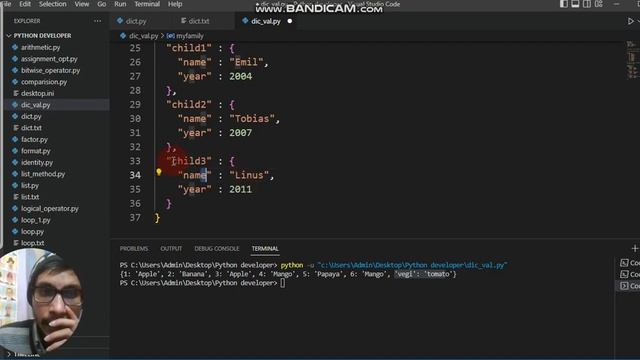
Task: Open desktop.ini in Explorer
Action: [37, 93]
